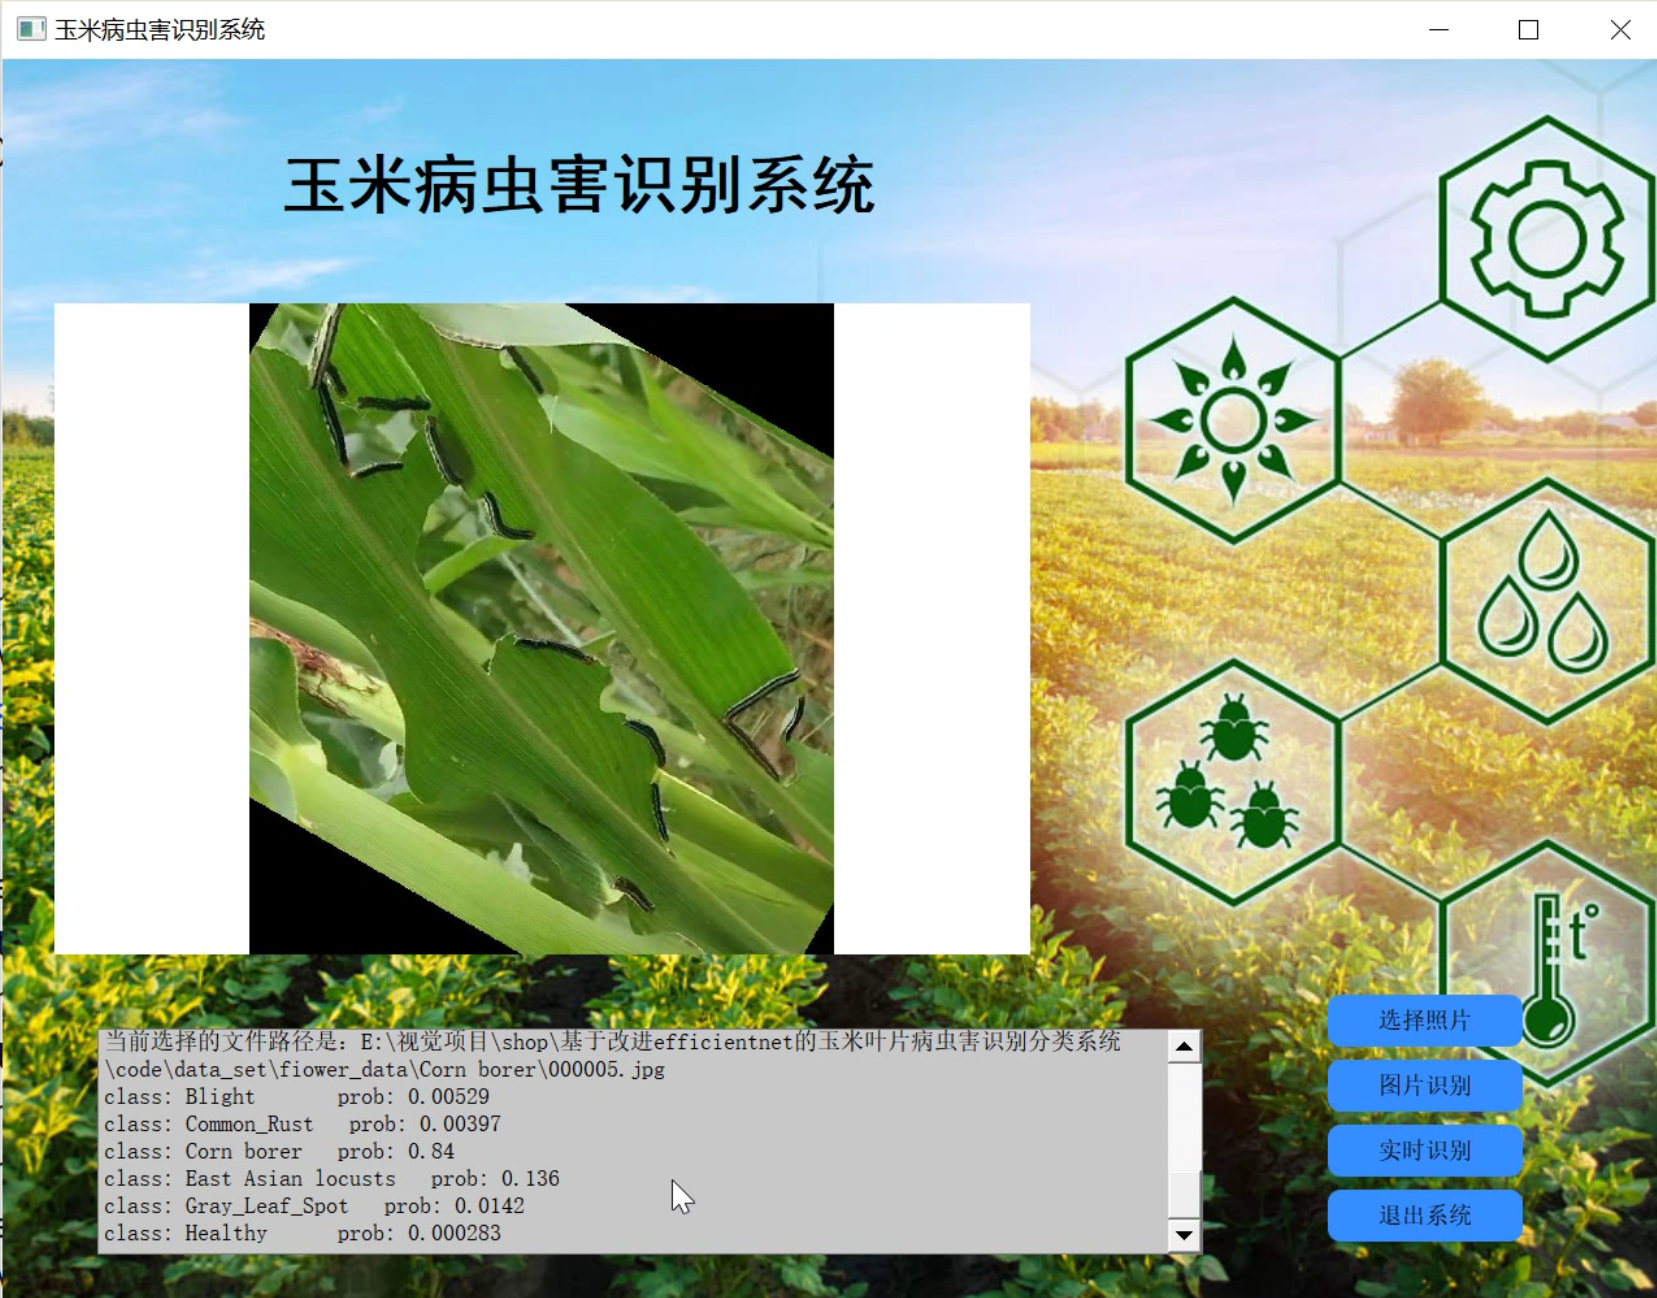Launch real-time detection via 实时识别
The height and width of the screenshot is (1298, 1657).
[x=1424, y=1150]
